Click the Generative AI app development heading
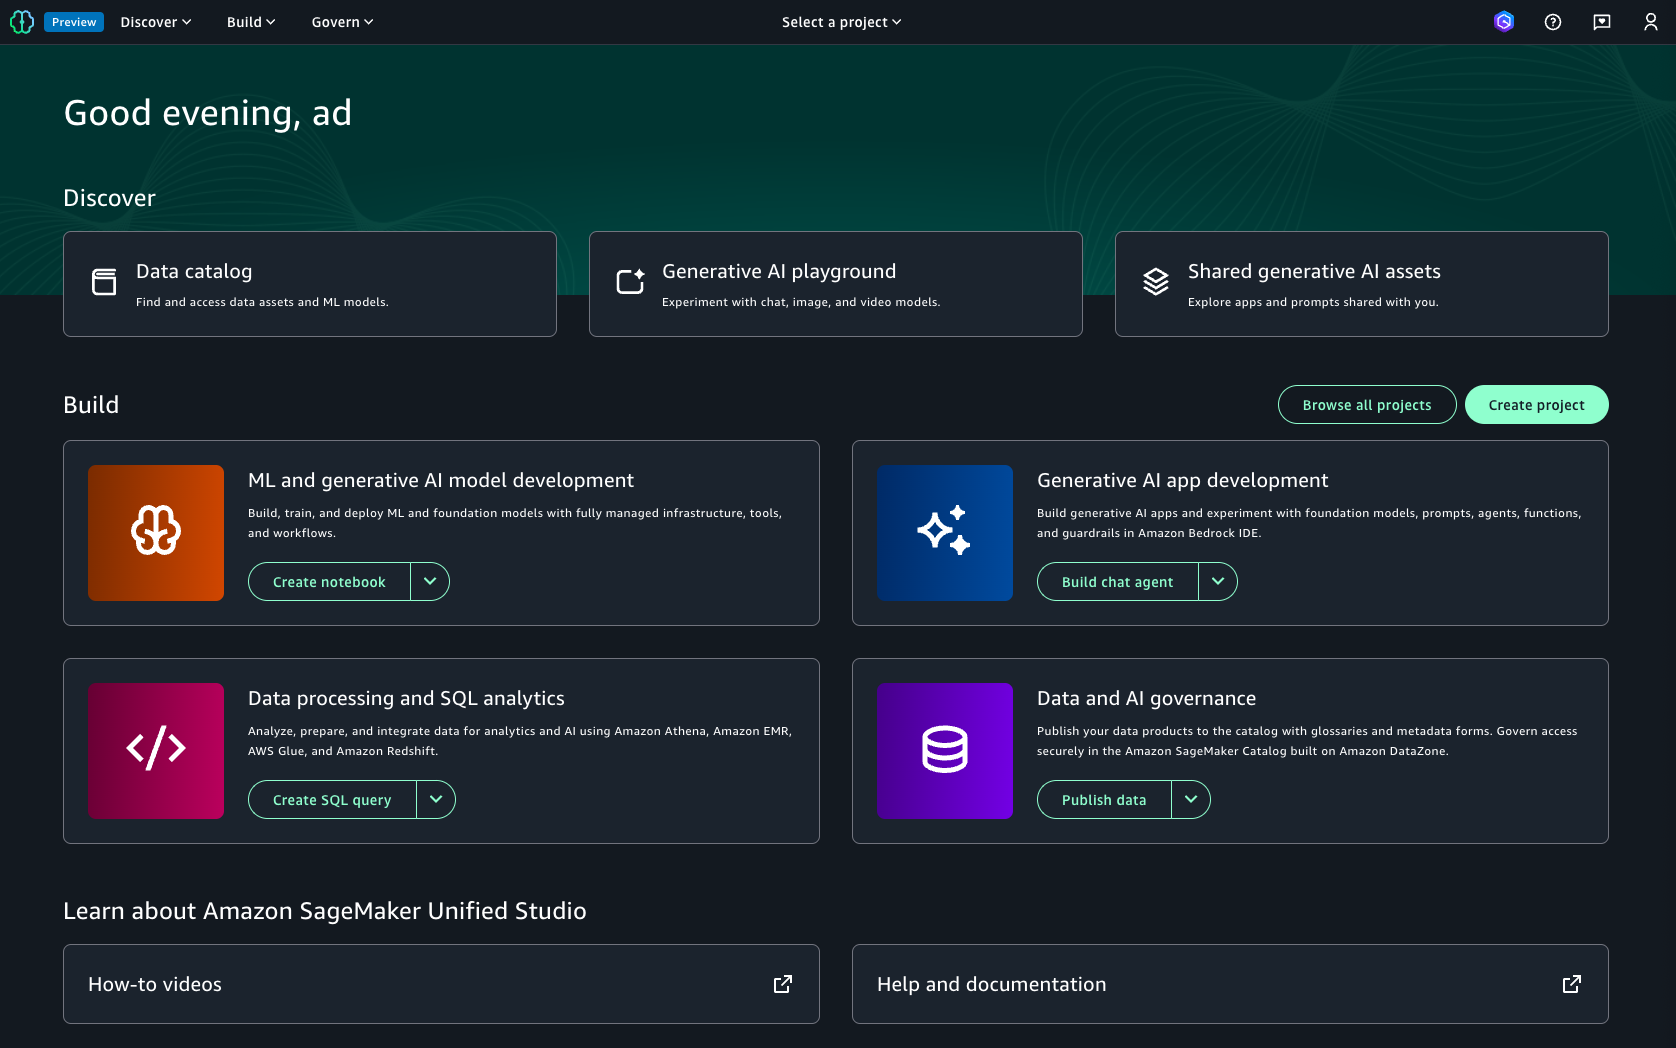This screenshot has width=1676, height=1048. 1183,480
